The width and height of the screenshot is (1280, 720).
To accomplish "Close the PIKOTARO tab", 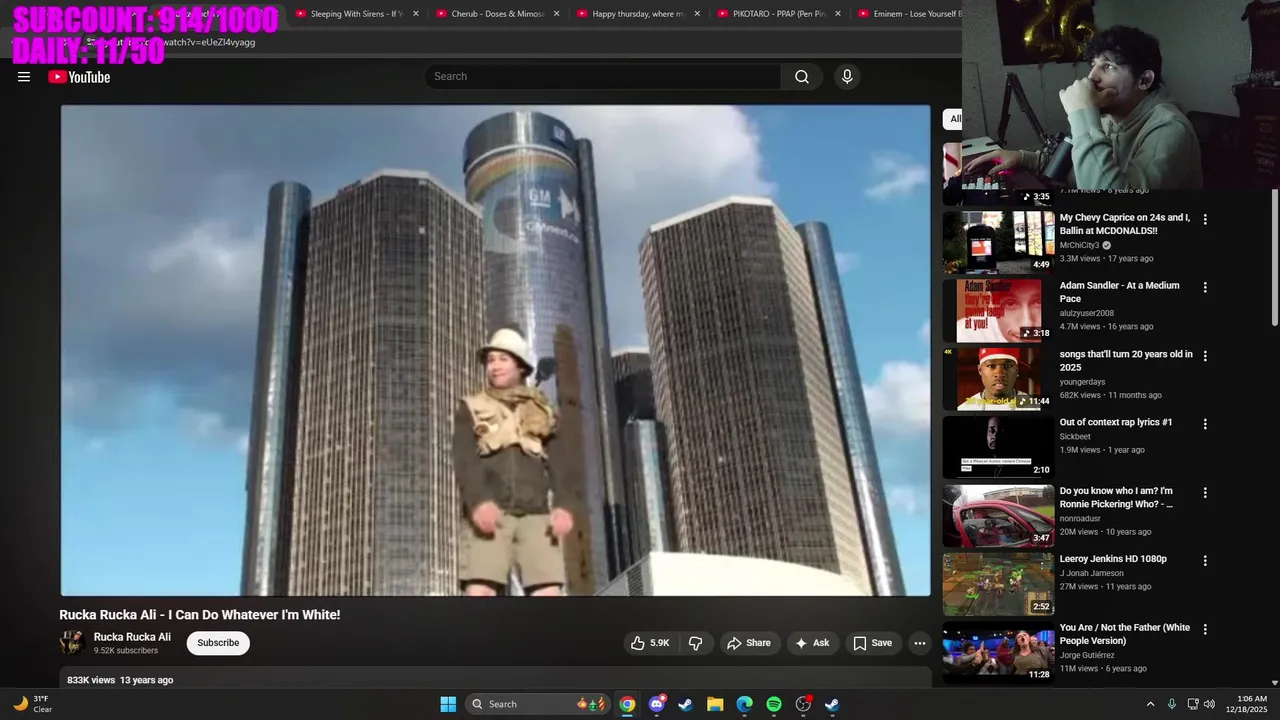I will click(838, 14).
